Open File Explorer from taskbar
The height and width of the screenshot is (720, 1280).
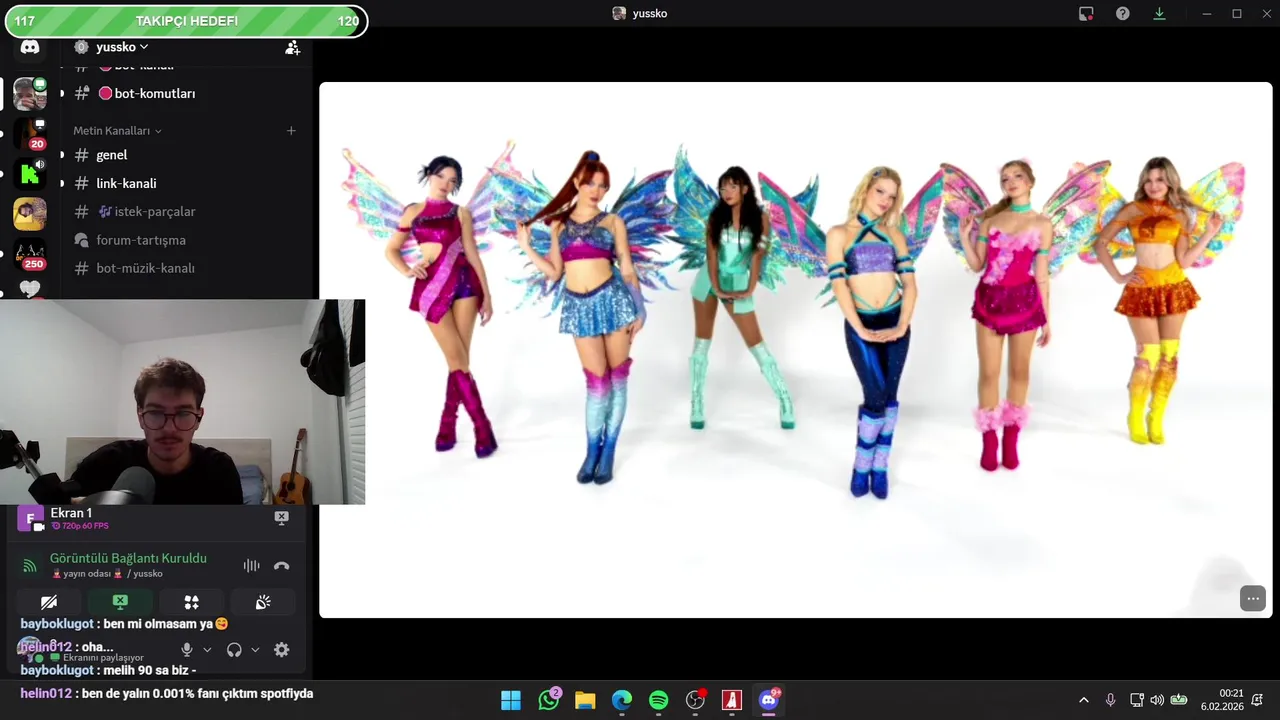click(x=585, y=700)
